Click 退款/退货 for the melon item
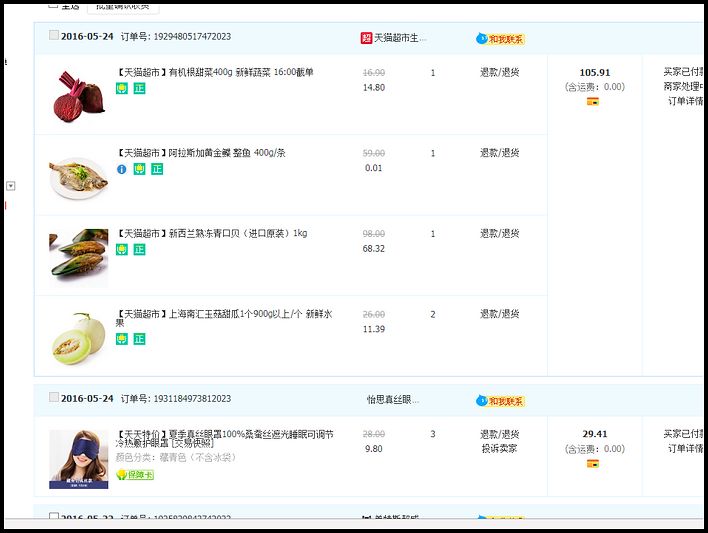This screenshot has width=708, height=533. (x=499, y=313)
